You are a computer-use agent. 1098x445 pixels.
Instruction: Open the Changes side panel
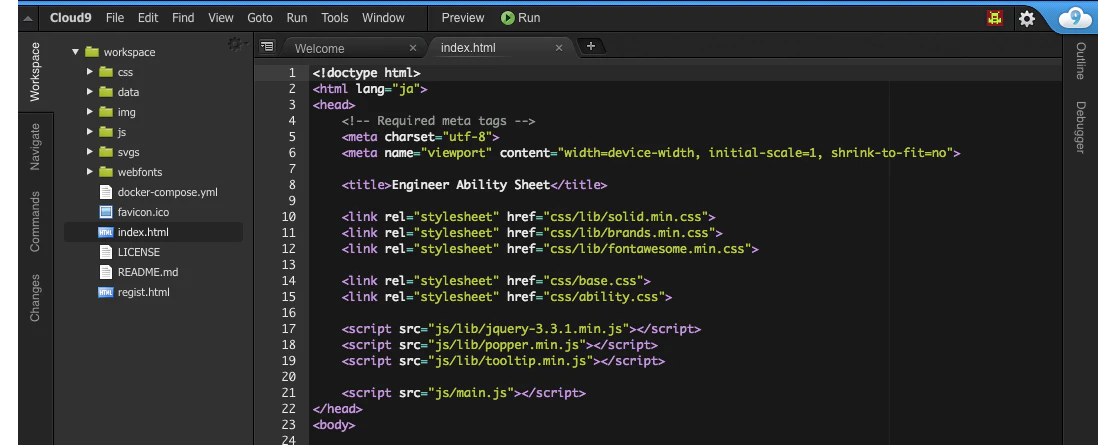(35, 298)
